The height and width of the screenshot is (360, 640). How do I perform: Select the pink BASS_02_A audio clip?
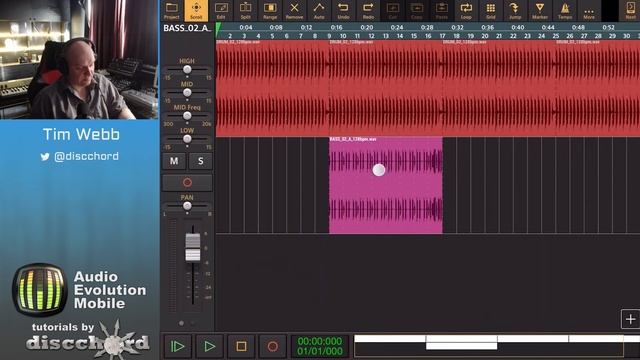(386, 185)
